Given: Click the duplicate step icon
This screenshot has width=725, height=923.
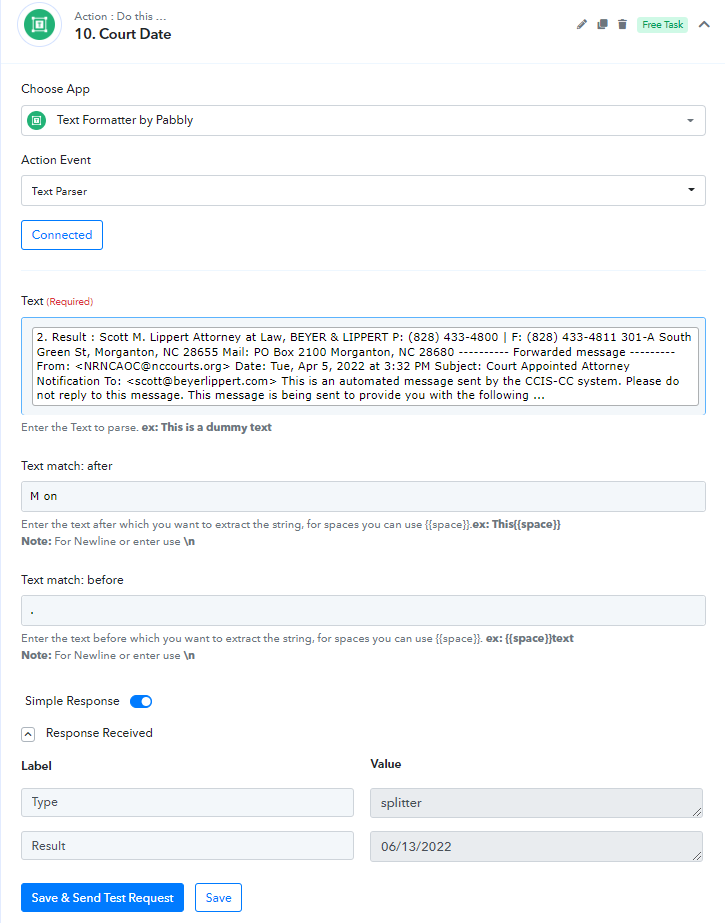Looking at the screenshot, I should [602, 24].
